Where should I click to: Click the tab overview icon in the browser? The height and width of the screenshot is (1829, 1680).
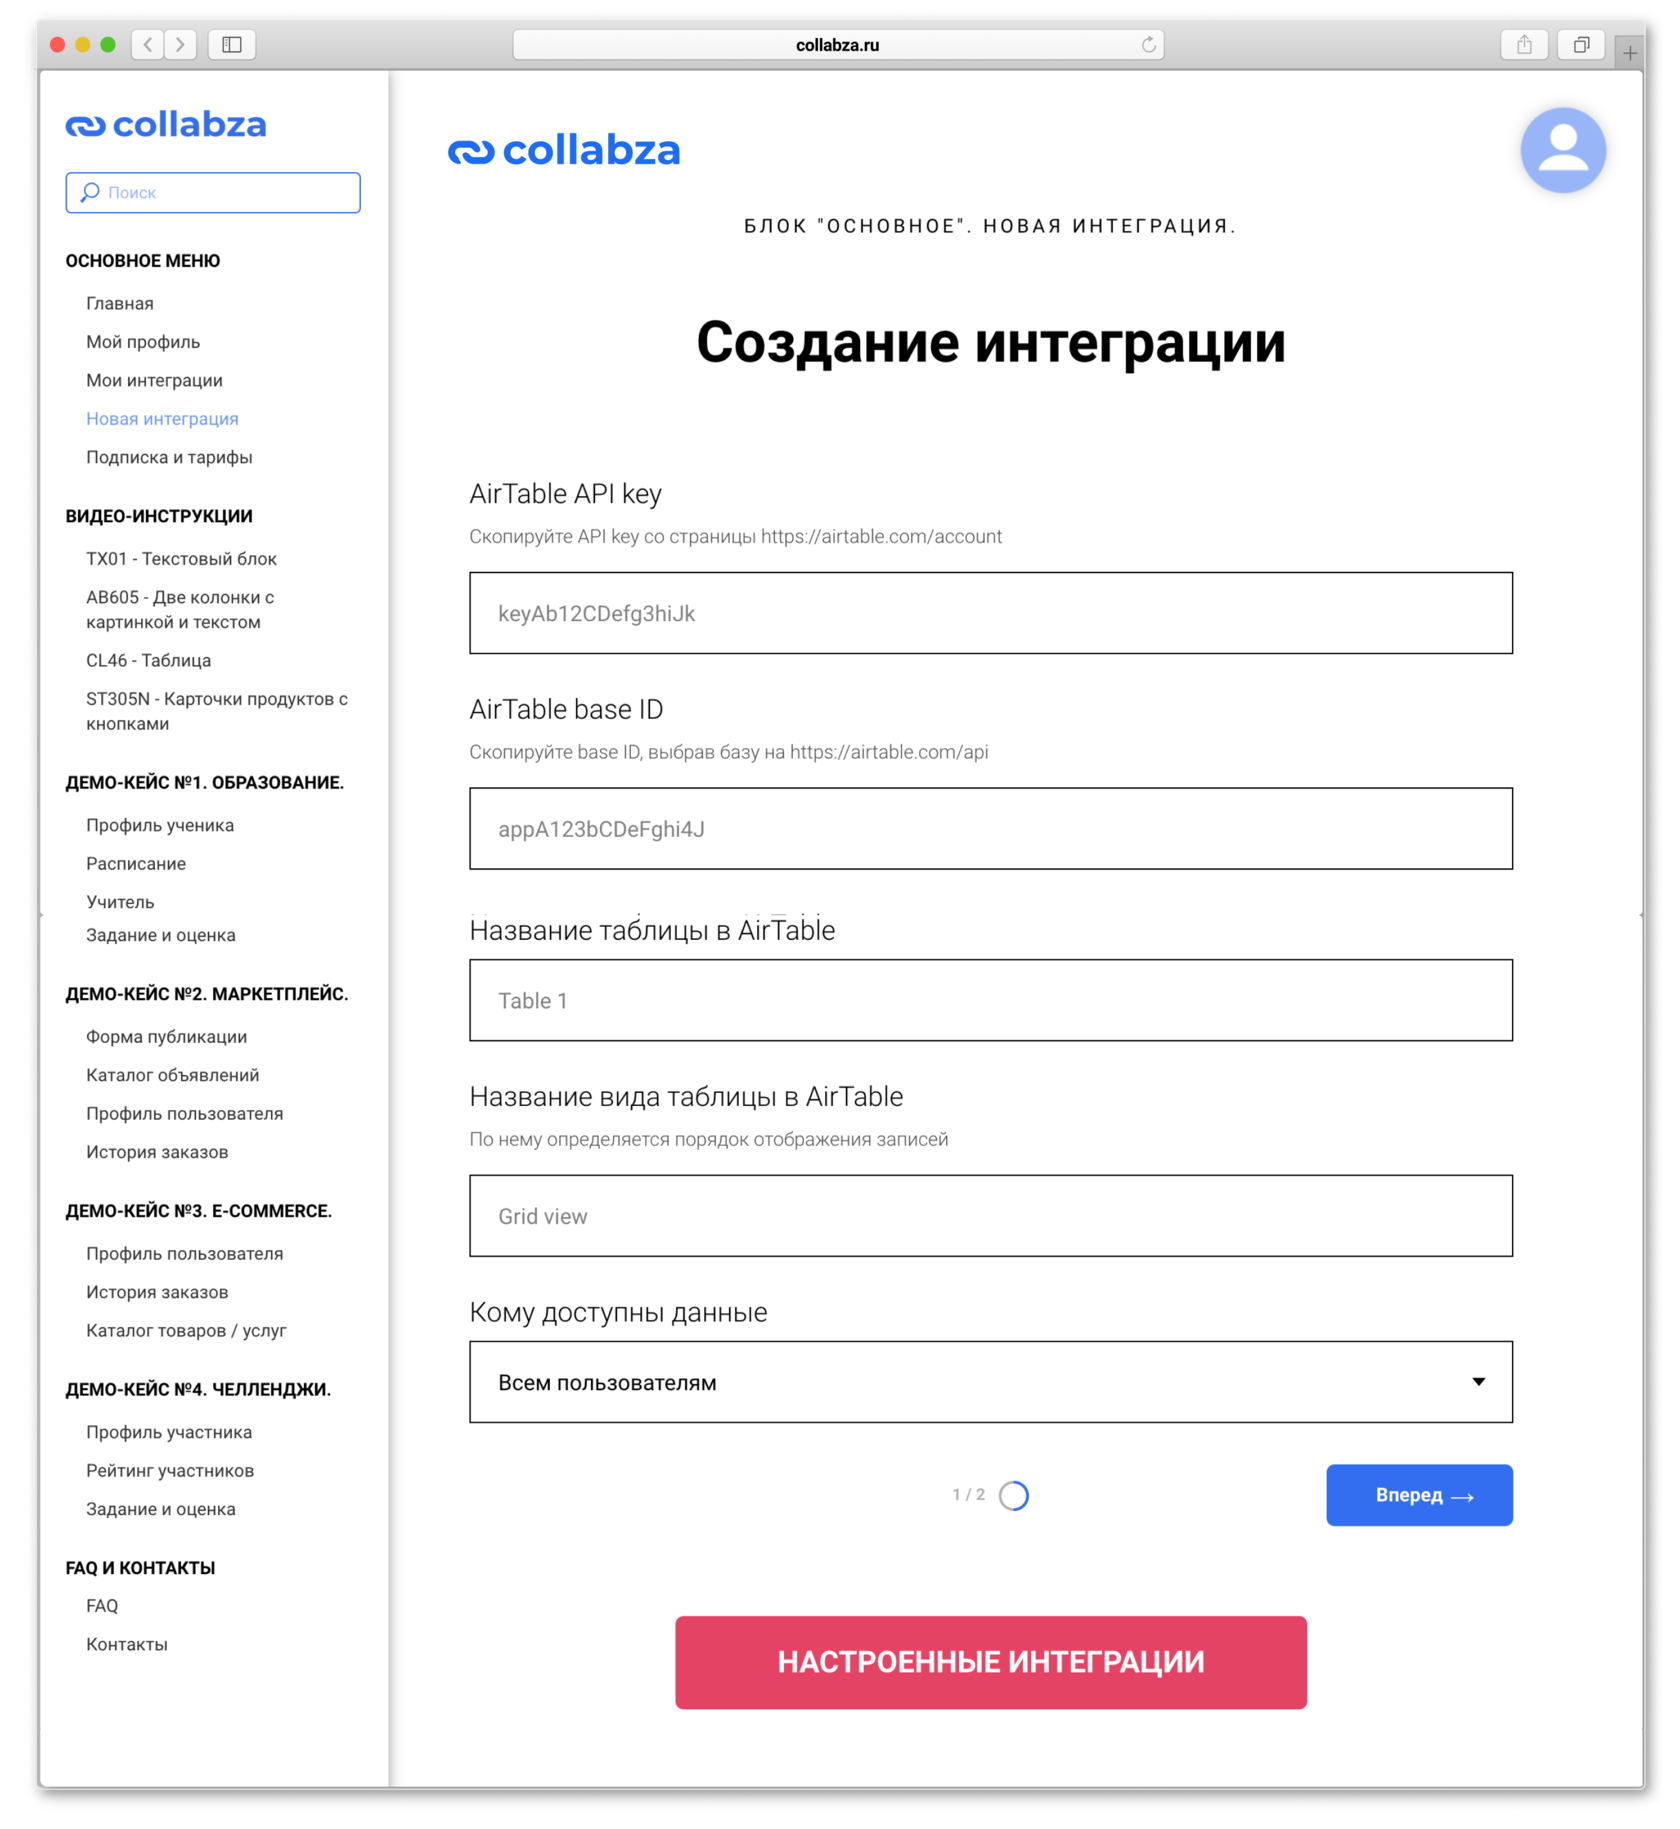[1581, 44]
